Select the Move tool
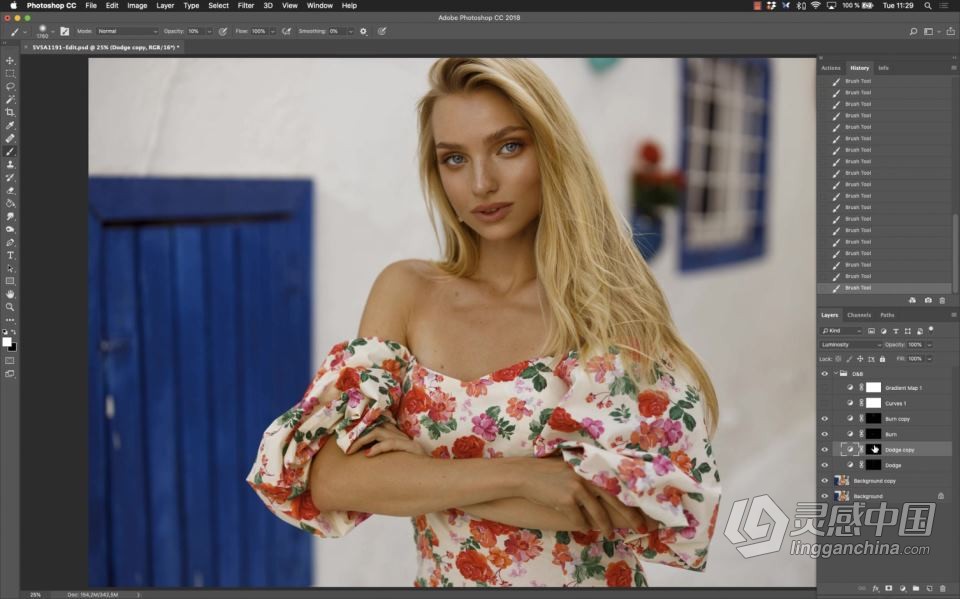Image resolution: width=960 pixels, height=599 pixels. click(x=10, y=61)
